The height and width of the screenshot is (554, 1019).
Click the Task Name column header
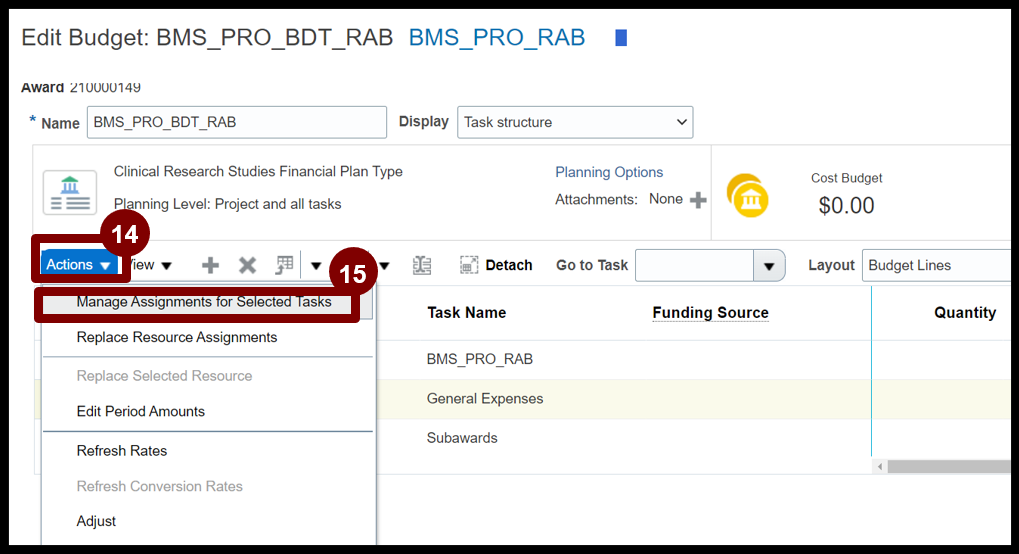[467, 313]
